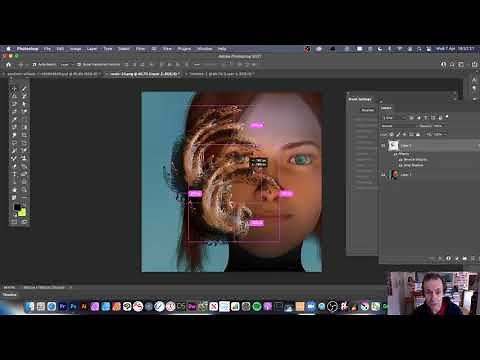Toggle Show Transform Controls checkbox
Screen dimensions: 480x360
(79, 64)
